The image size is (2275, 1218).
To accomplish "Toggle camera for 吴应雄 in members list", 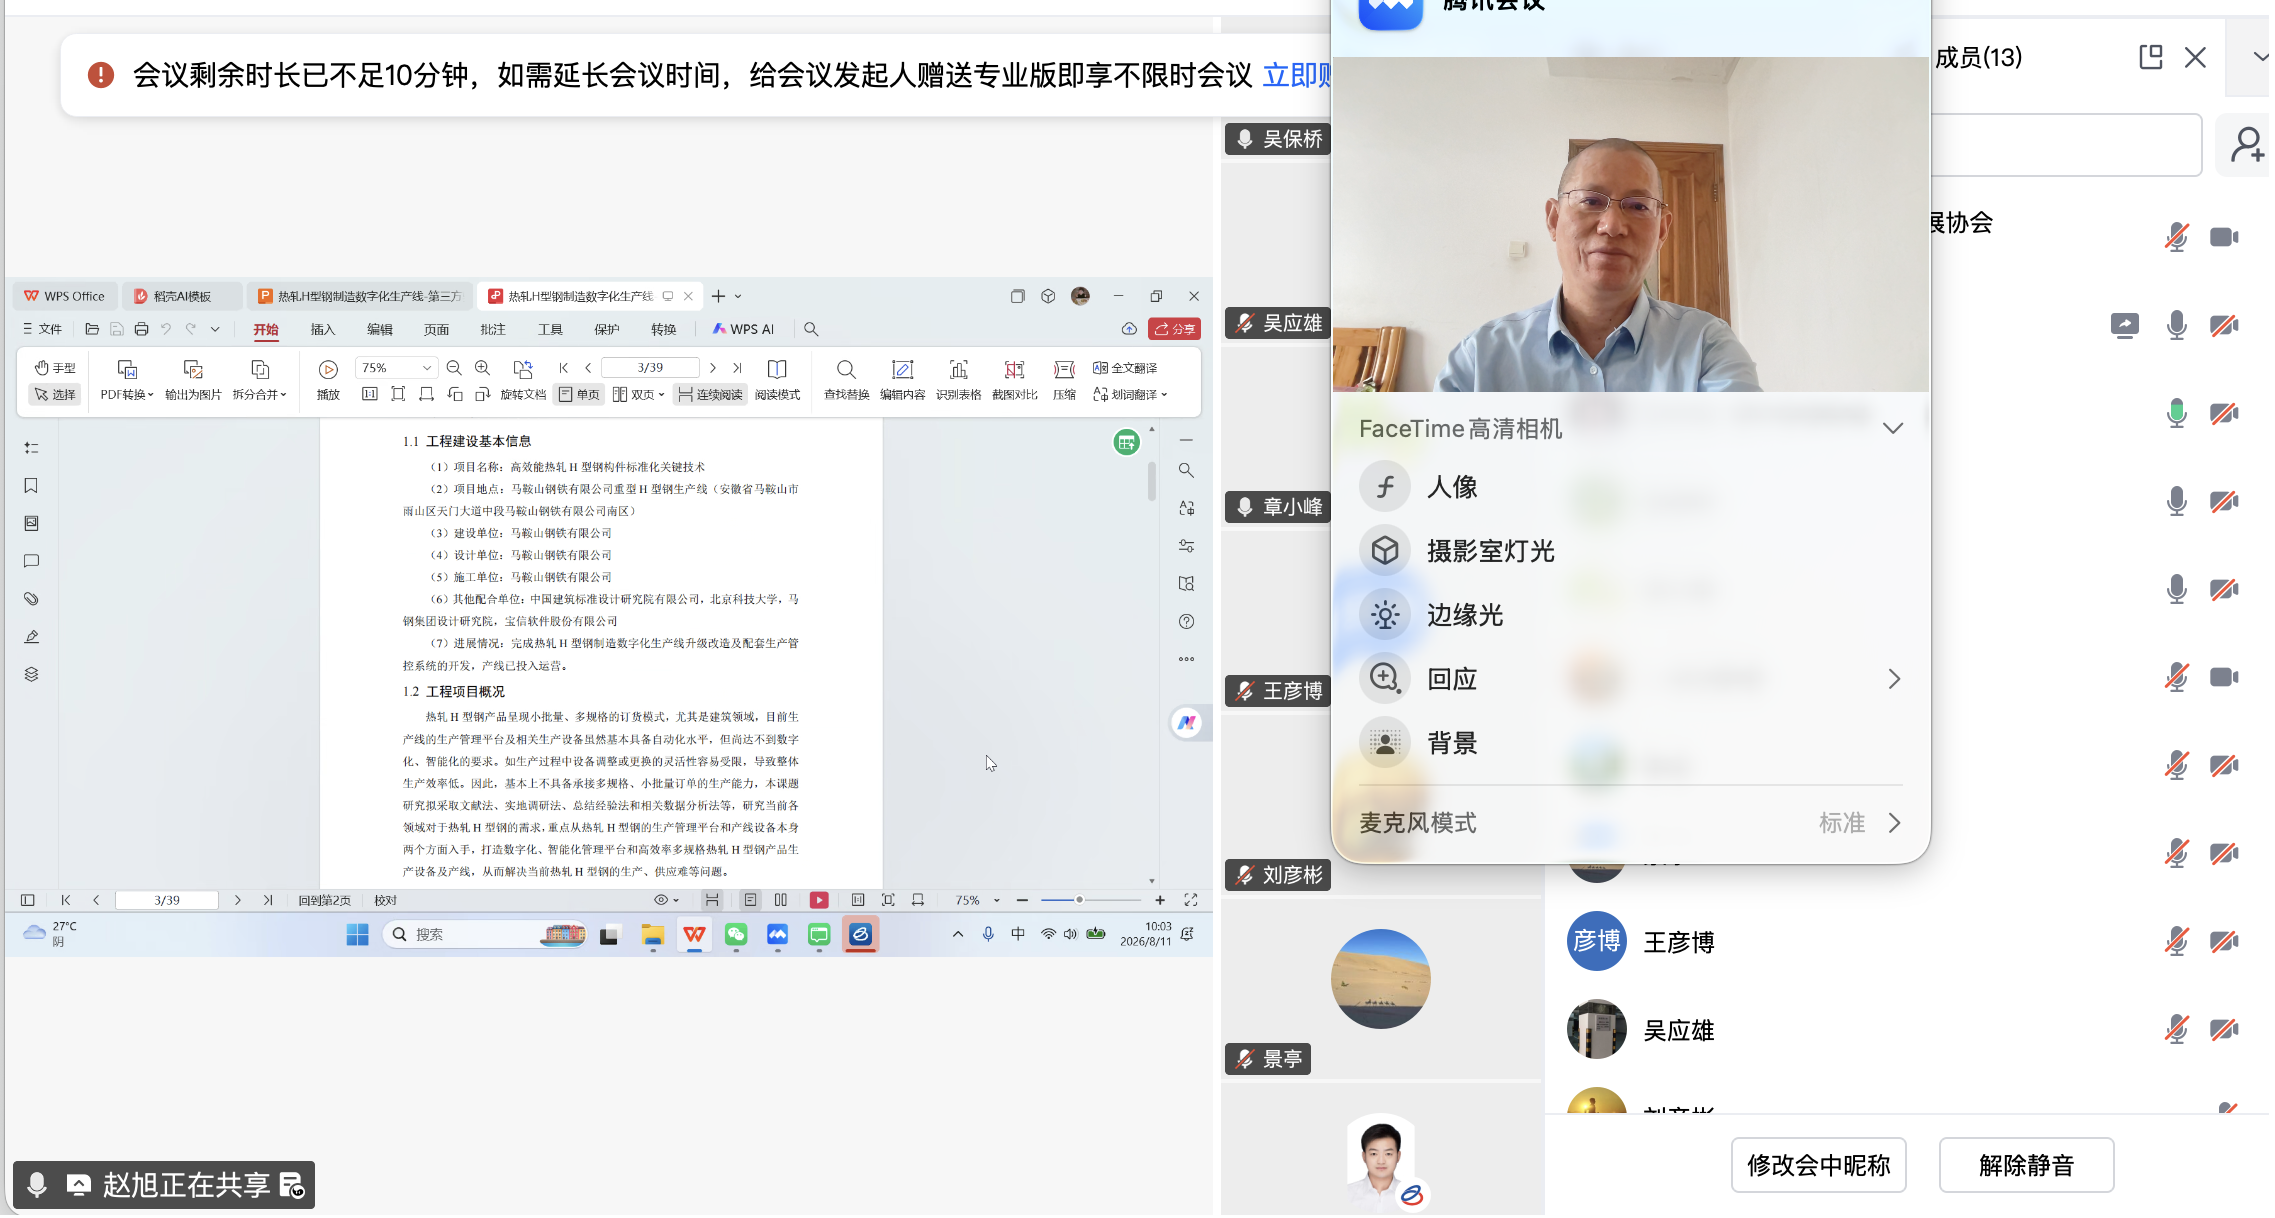I will coord(2224,1029).
